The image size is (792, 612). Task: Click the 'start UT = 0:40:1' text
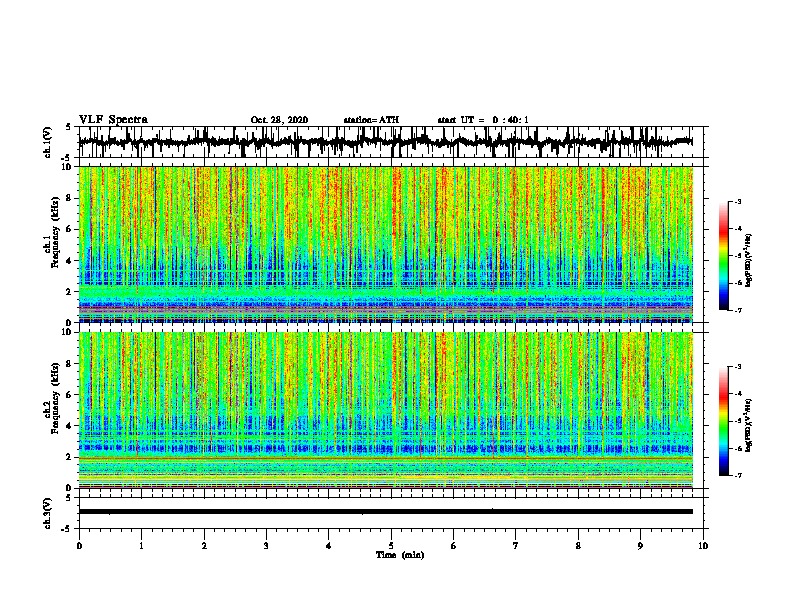click(483, 120)
